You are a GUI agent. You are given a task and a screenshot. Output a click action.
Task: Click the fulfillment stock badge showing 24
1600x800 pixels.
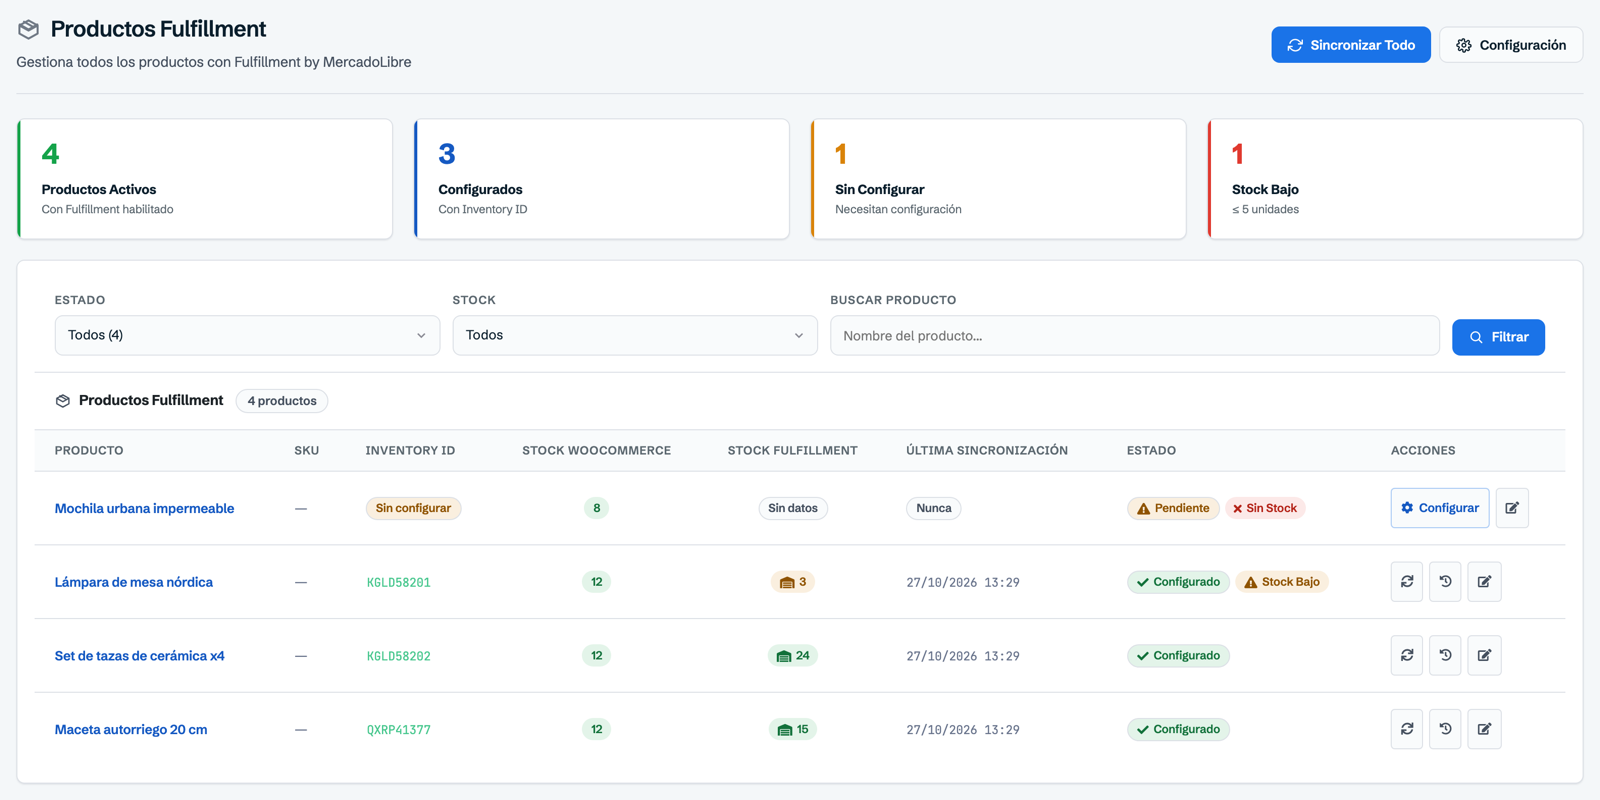click(x=793, y=656)
